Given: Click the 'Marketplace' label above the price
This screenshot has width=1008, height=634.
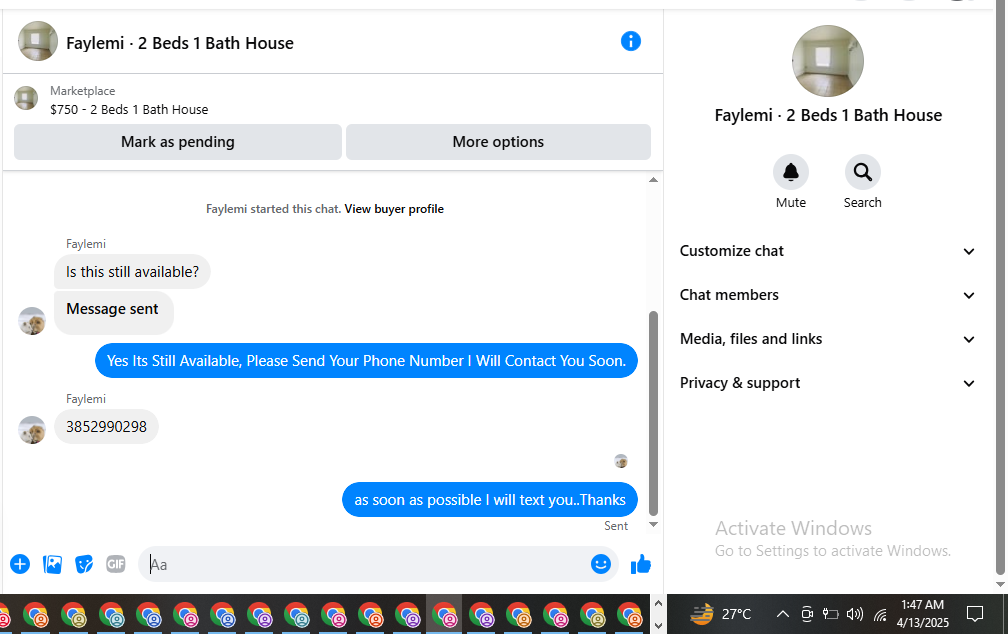Looking at the screenshot, I should pyautogui.click(x=82, y=91).
